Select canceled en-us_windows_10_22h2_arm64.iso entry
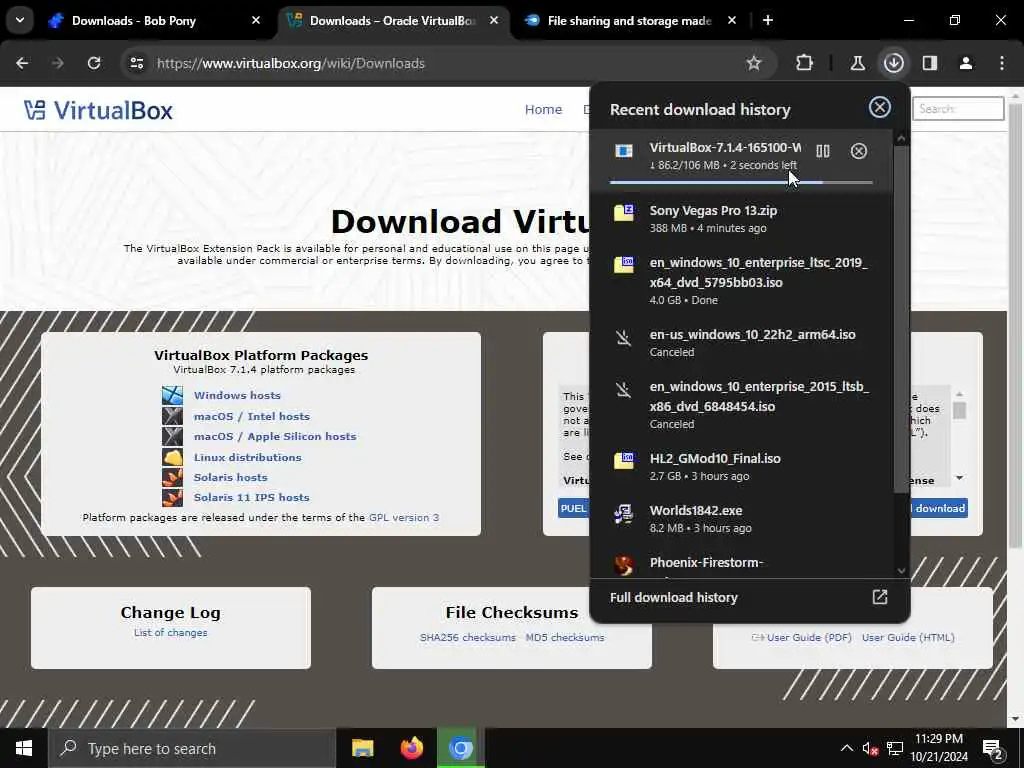Screen dimensions: 1024x768 tap(741, 343)
